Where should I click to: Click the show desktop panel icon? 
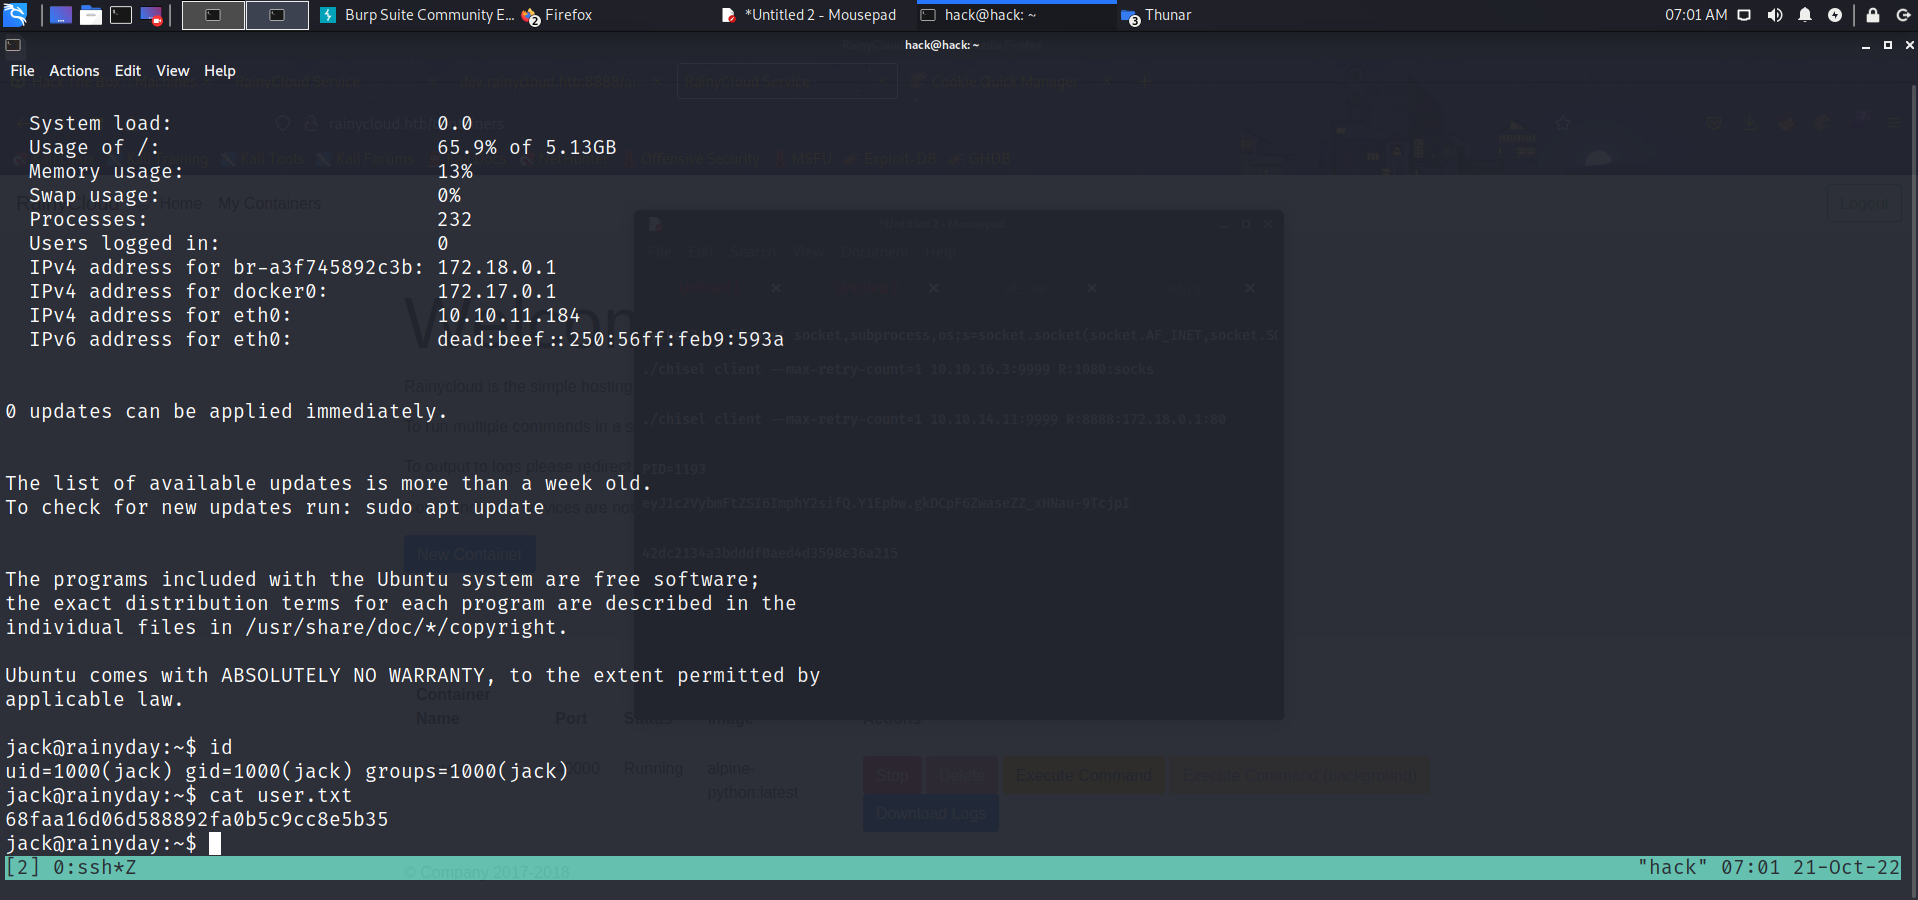click(x=61, y=15)
